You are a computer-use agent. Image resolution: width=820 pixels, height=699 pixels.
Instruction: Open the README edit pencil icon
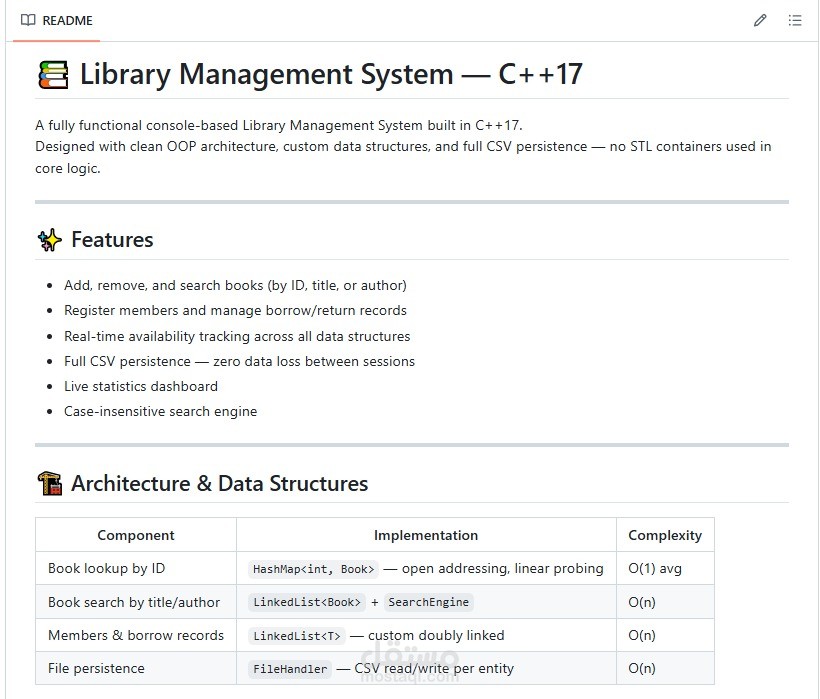(x=760, y=19)
